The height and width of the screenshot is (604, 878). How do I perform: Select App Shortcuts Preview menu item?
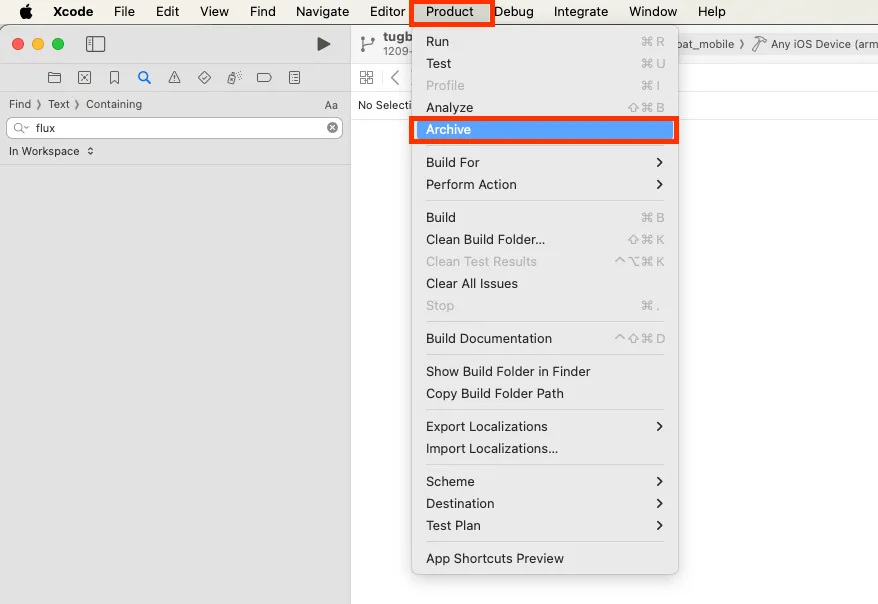pyautogui.click(x=545, y=559)
